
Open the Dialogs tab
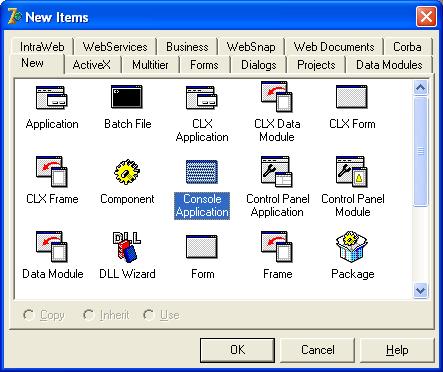tap(259, 65)
